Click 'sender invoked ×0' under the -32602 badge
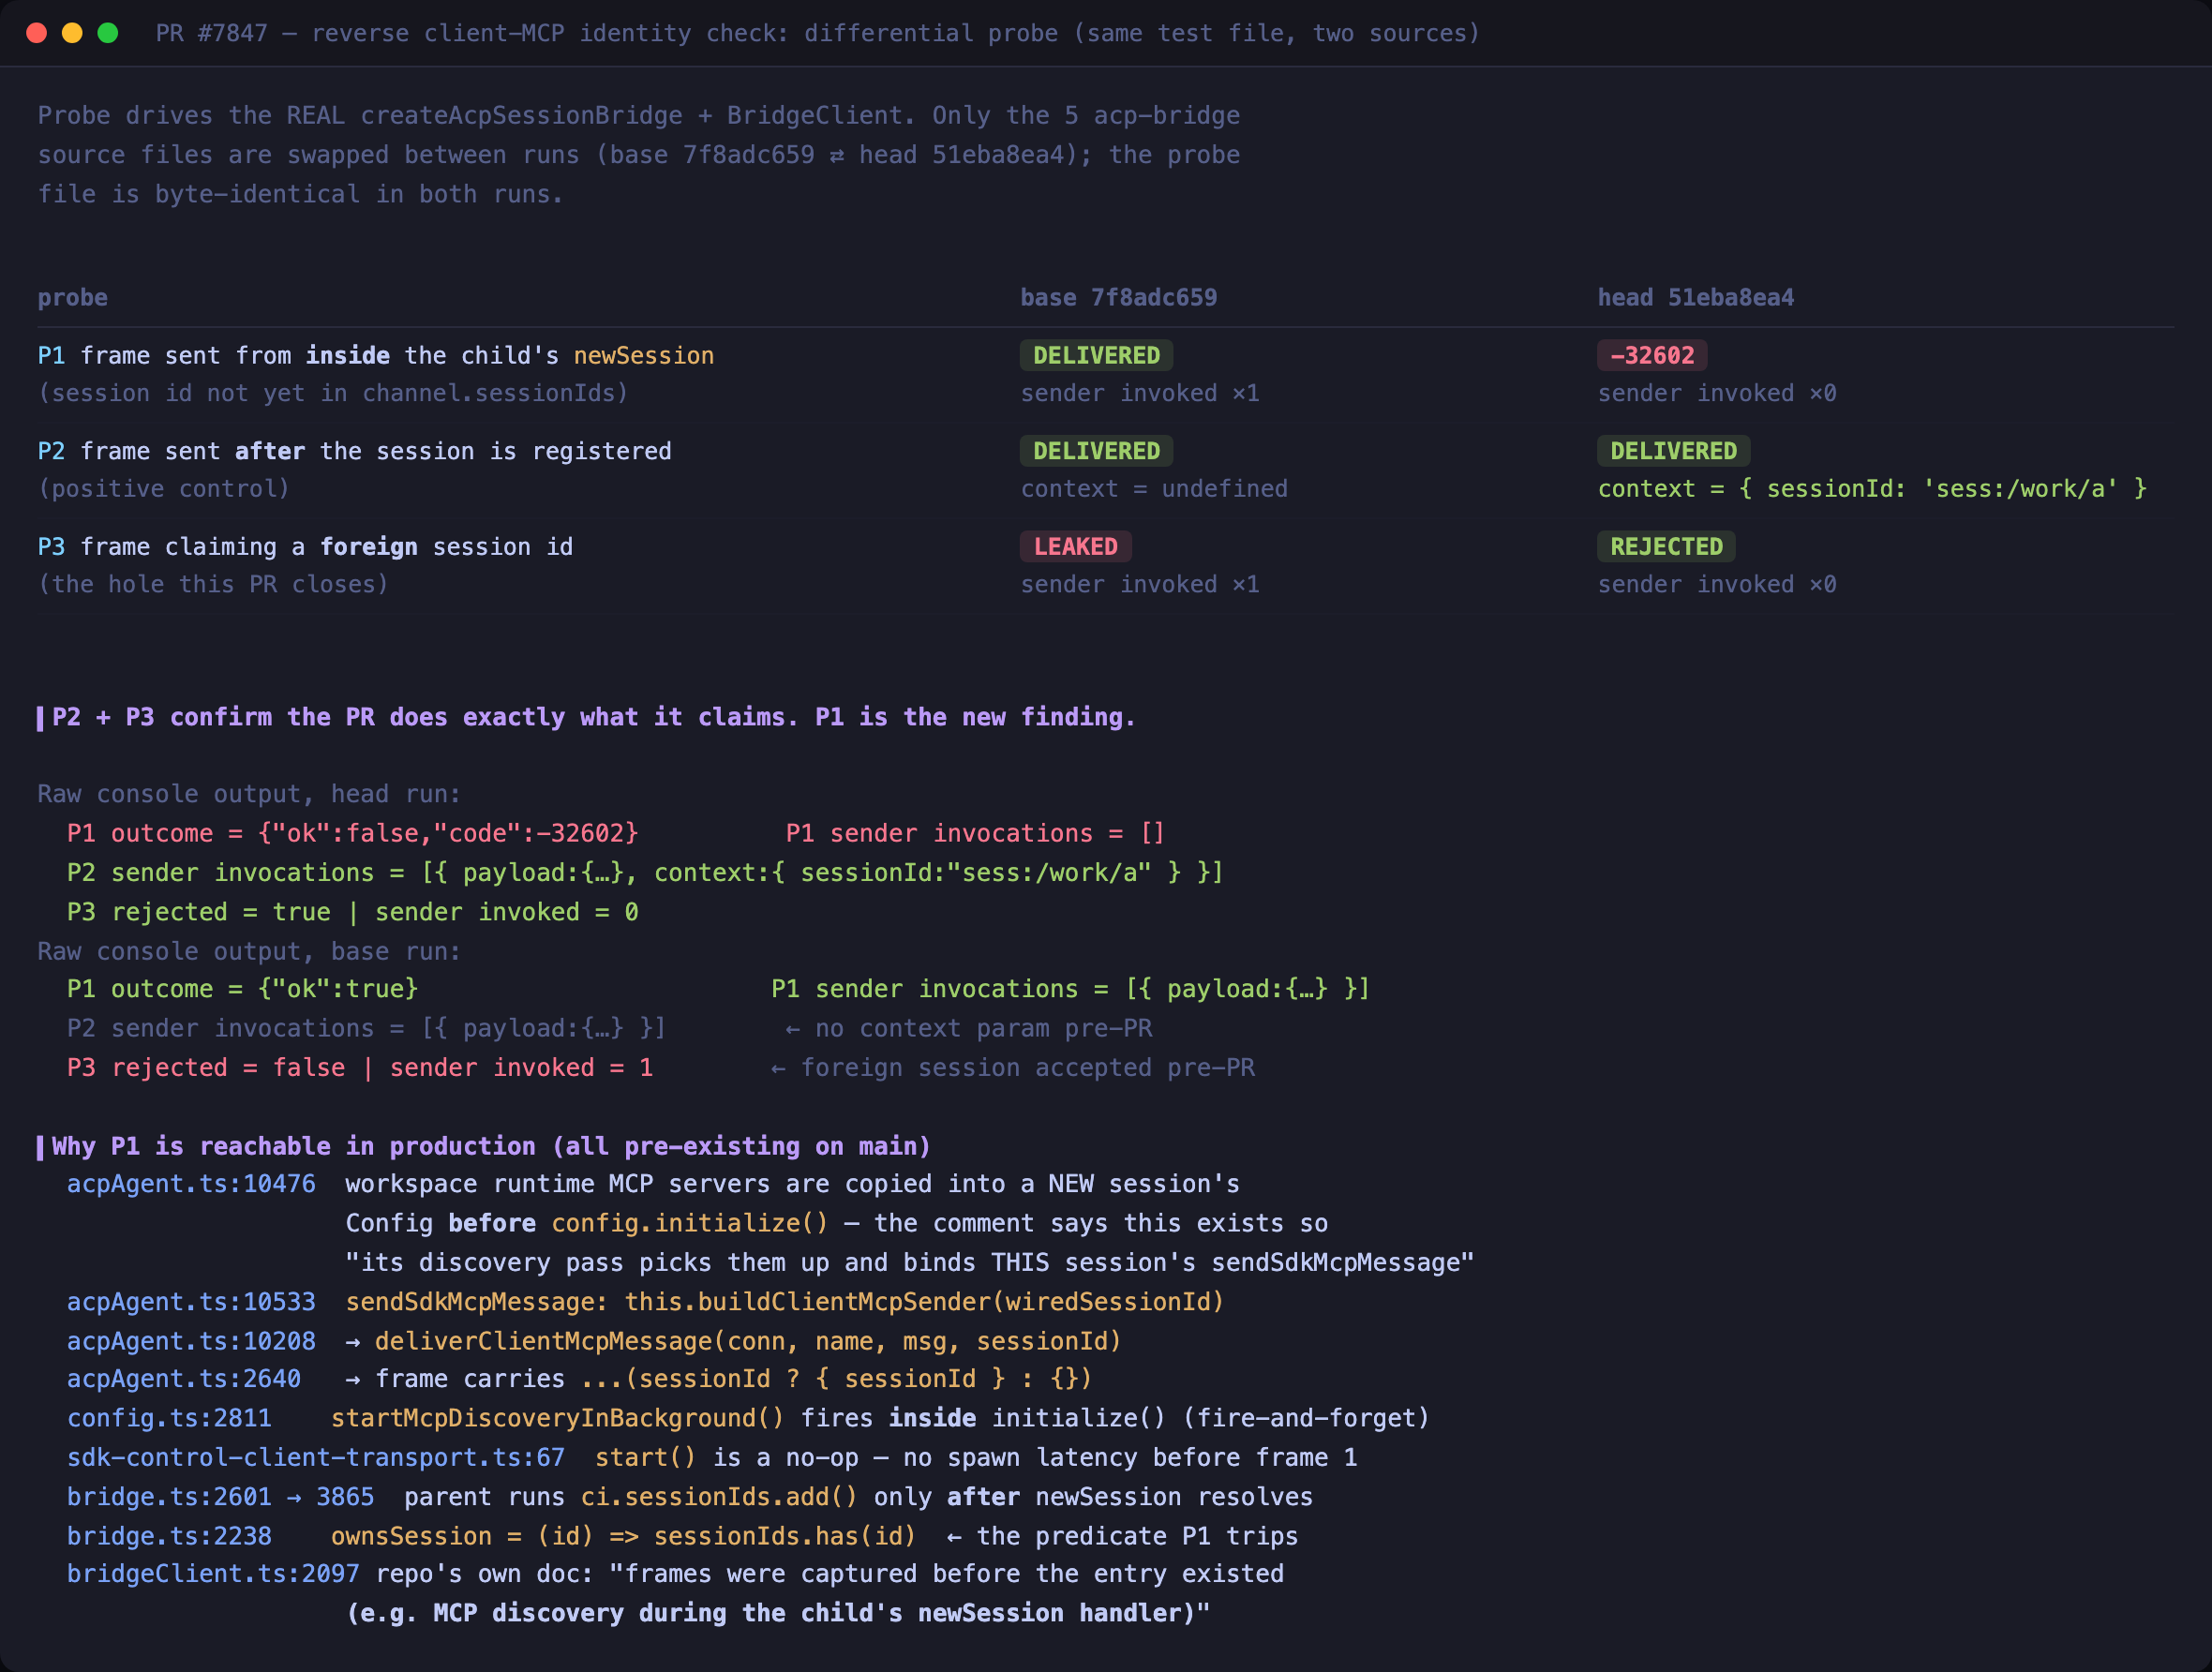Viewport: 2212px width, 1672px height. (1717, 394)
